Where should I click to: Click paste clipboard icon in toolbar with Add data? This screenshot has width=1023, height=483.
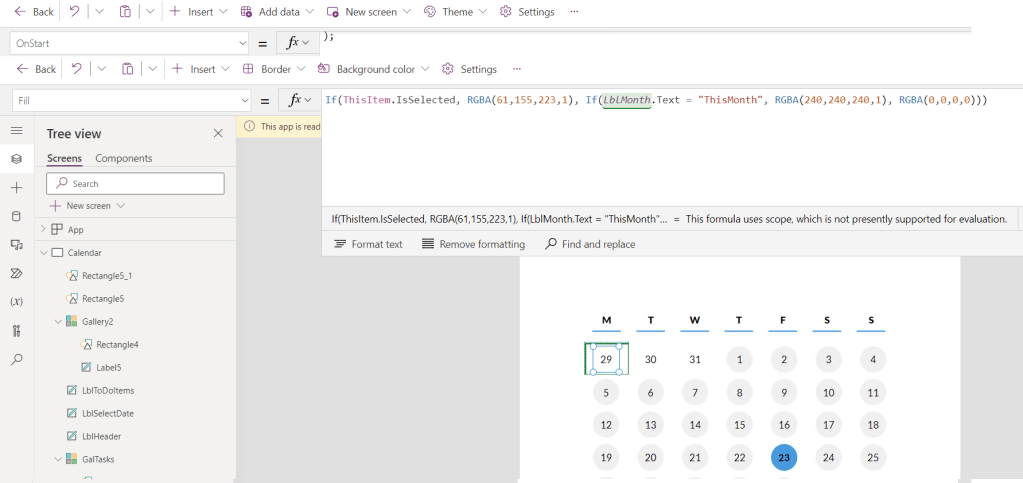(x=125, y=12)
